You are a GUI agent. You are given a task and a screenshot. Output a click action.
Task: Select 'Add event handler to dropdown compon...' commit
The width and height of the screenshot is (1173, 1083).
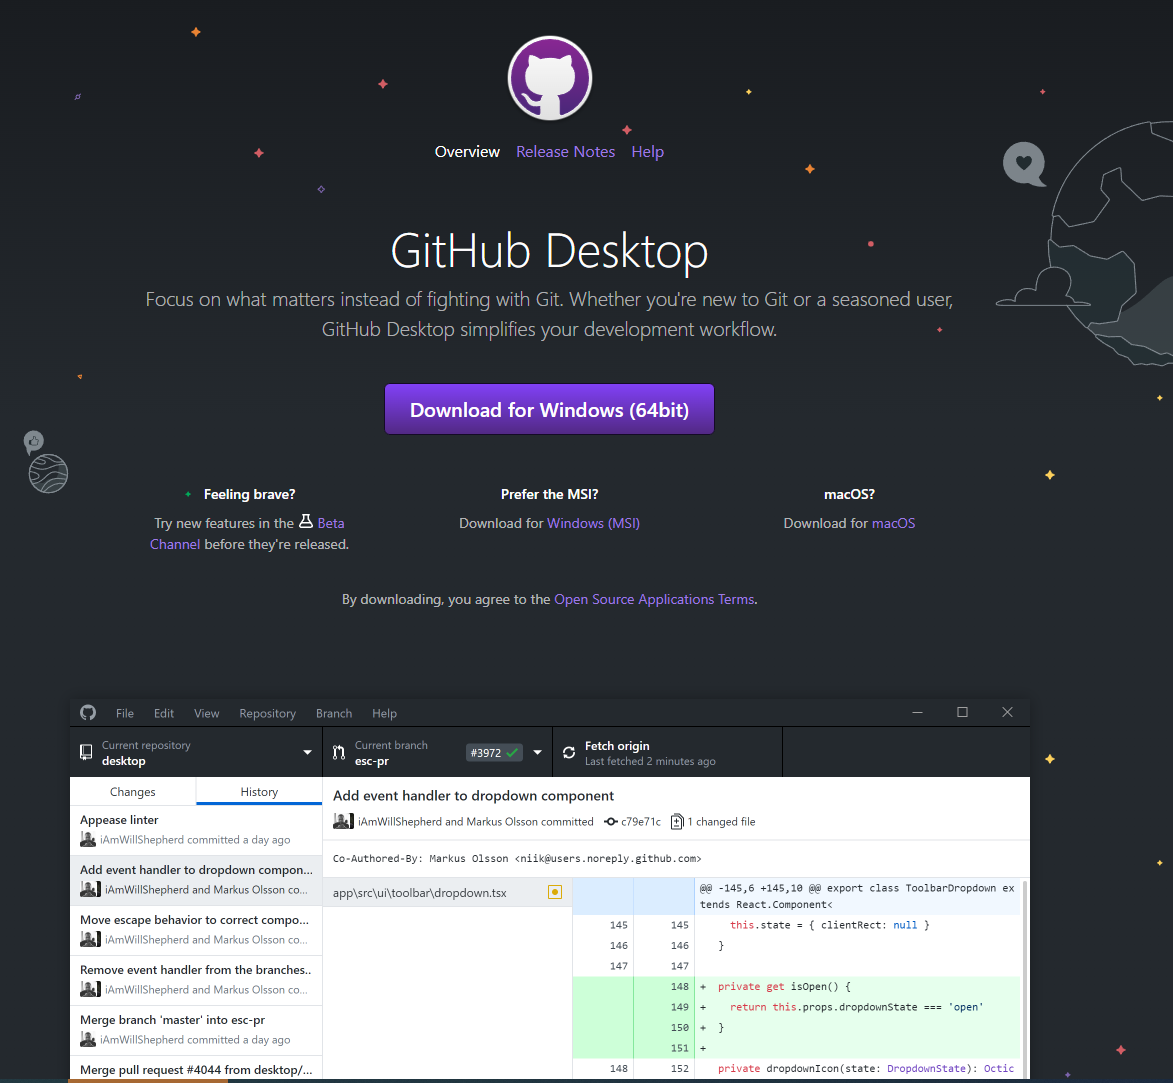click(196, 880)
